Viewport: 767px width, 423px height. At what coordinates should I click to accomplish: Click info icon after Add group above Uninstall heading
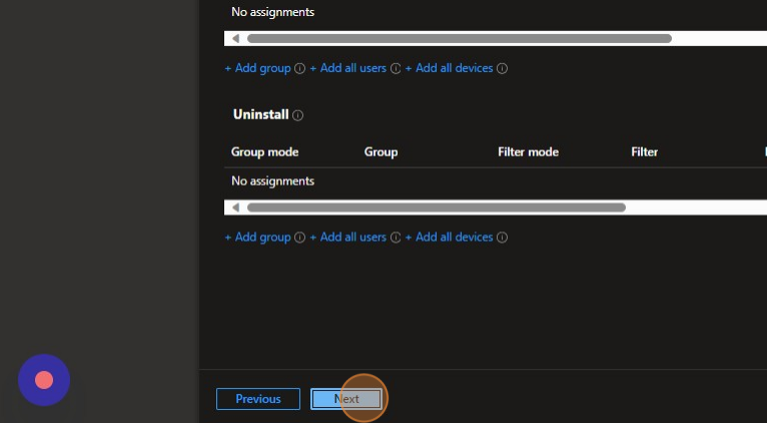click(300, 69)
